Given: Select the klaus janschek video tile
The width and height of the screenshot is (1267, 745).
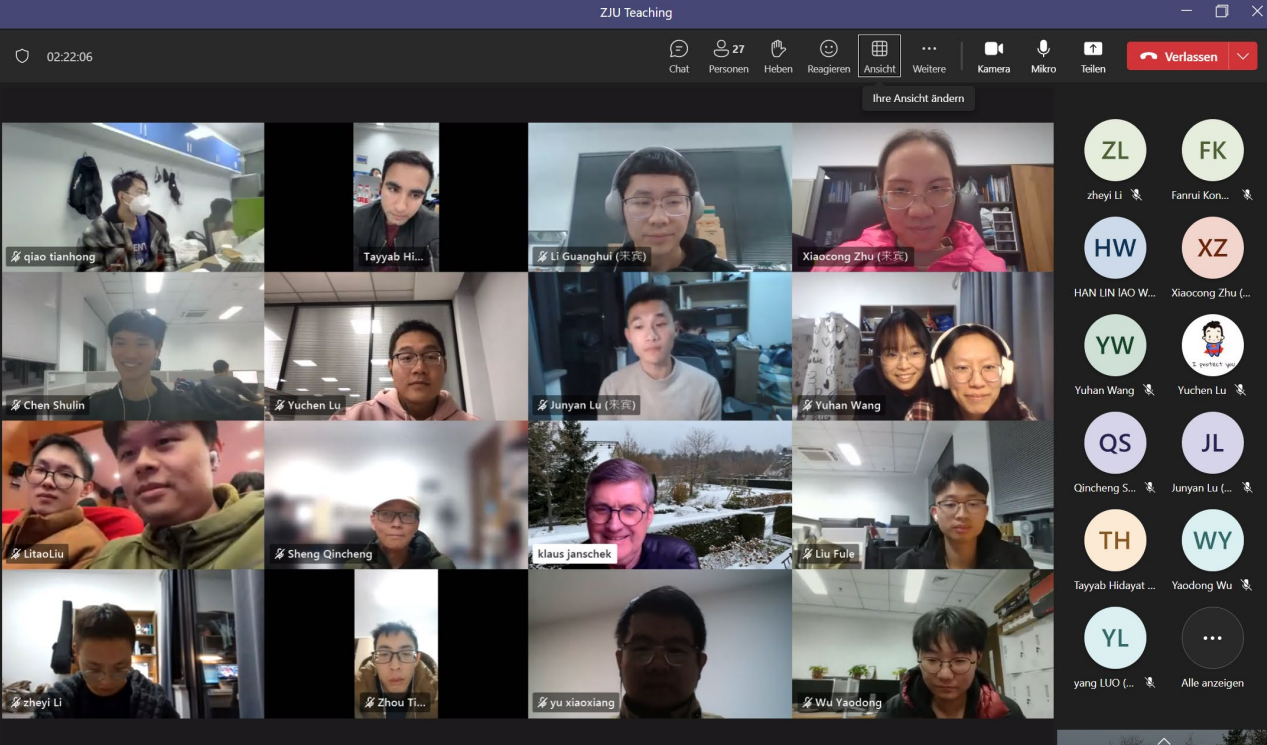Looking at the screenshot, I should (660, 495).
